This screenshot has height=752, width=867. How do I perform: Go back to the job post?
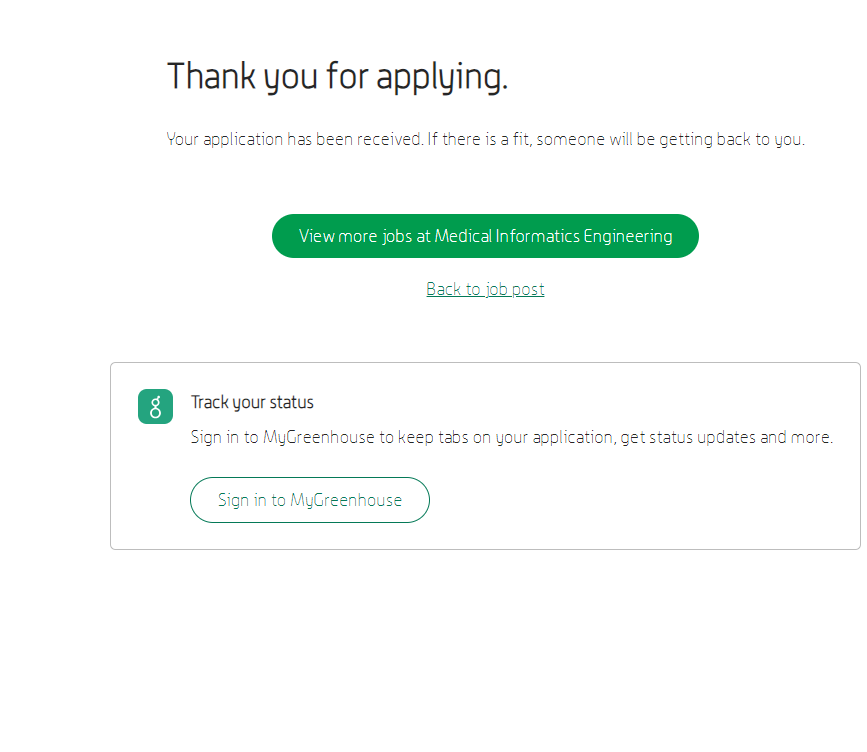tap(485, 289)
